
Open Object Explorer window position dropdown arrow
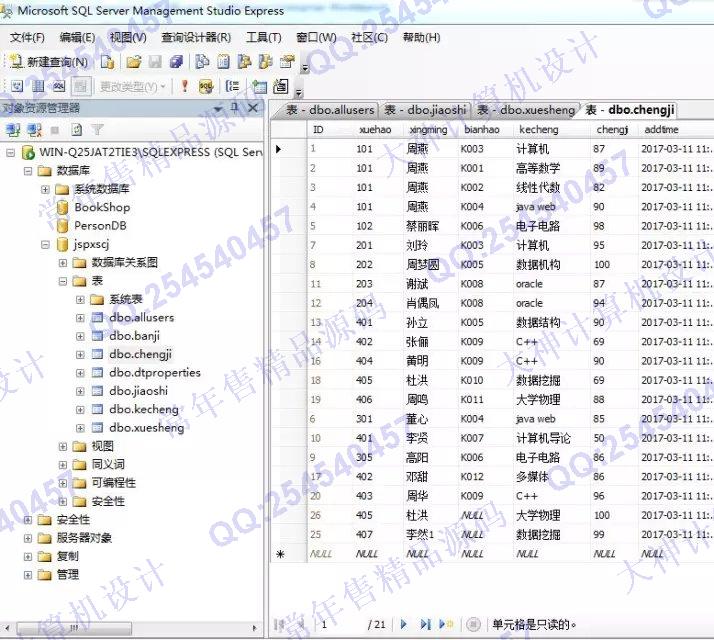218,109
